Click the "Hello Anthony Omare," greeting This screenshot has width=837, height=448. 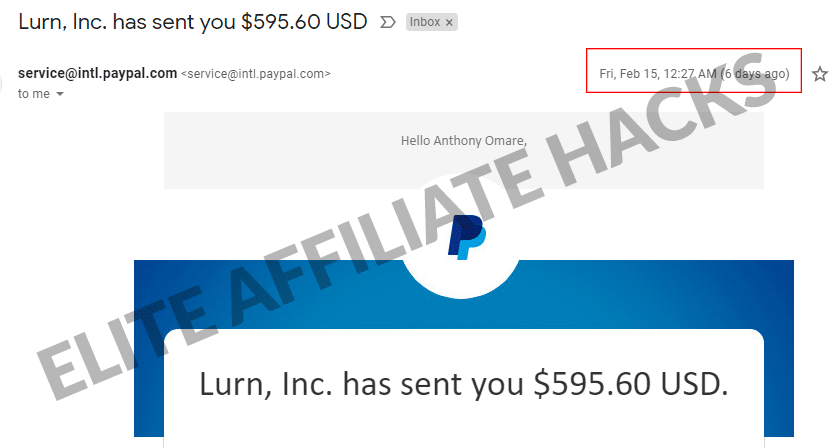coord(464,140)
